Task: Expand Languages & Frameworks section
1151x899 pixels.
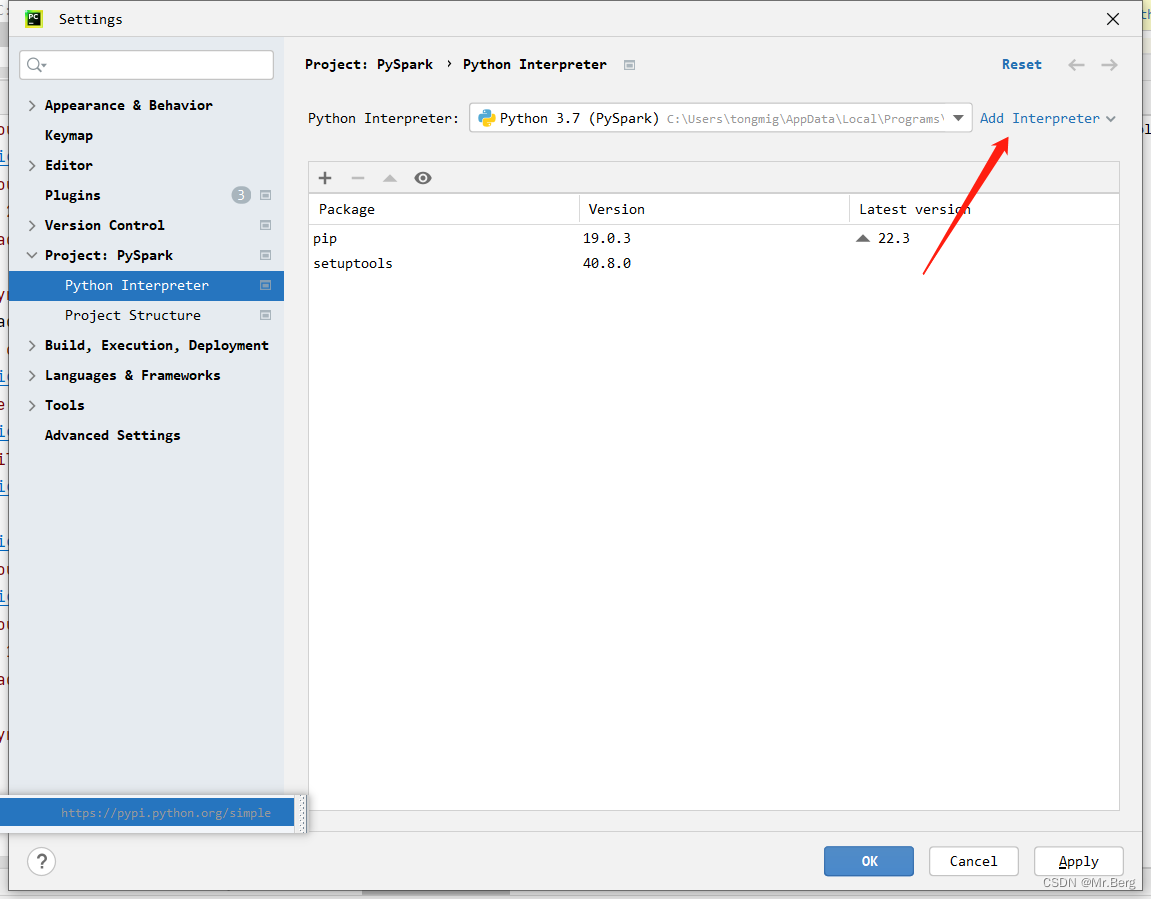Action: (x=32, y=376)
